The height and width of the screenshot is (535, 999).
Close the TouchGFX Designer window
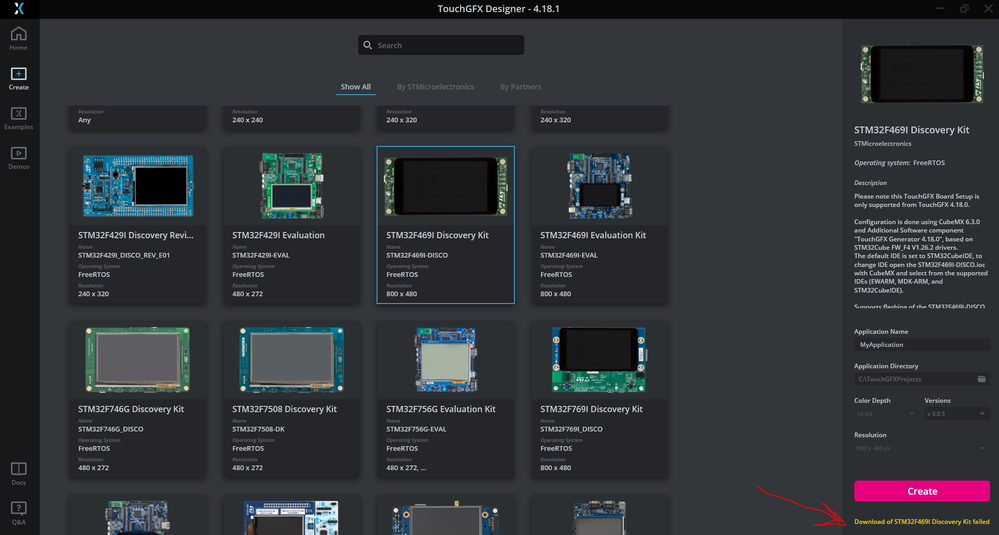point(988,8)
